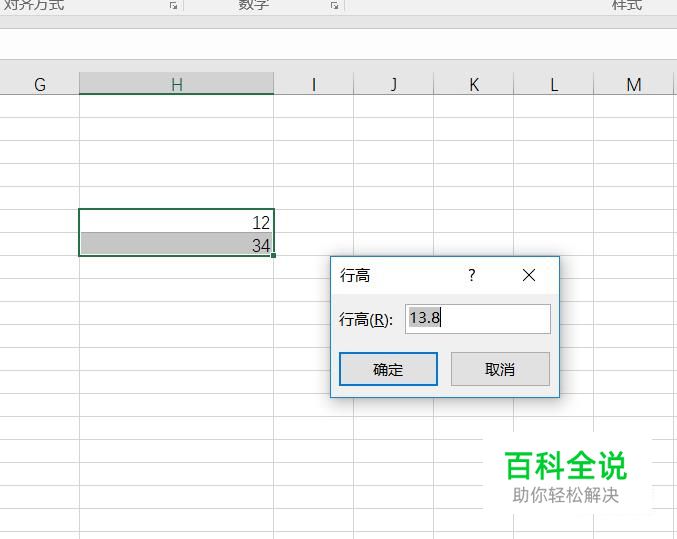Click the 行高 input field showing 13.8
Image resolution: width=677 pixels, height=539 pixels.
[478, 319]
